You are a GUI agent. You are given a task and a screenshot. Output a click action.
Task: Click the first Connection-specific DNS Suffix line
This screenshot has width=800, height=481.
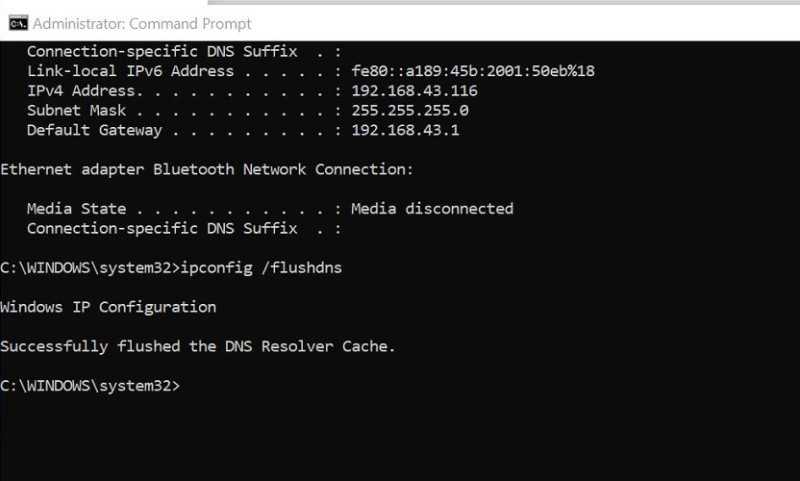pos(184,52)
